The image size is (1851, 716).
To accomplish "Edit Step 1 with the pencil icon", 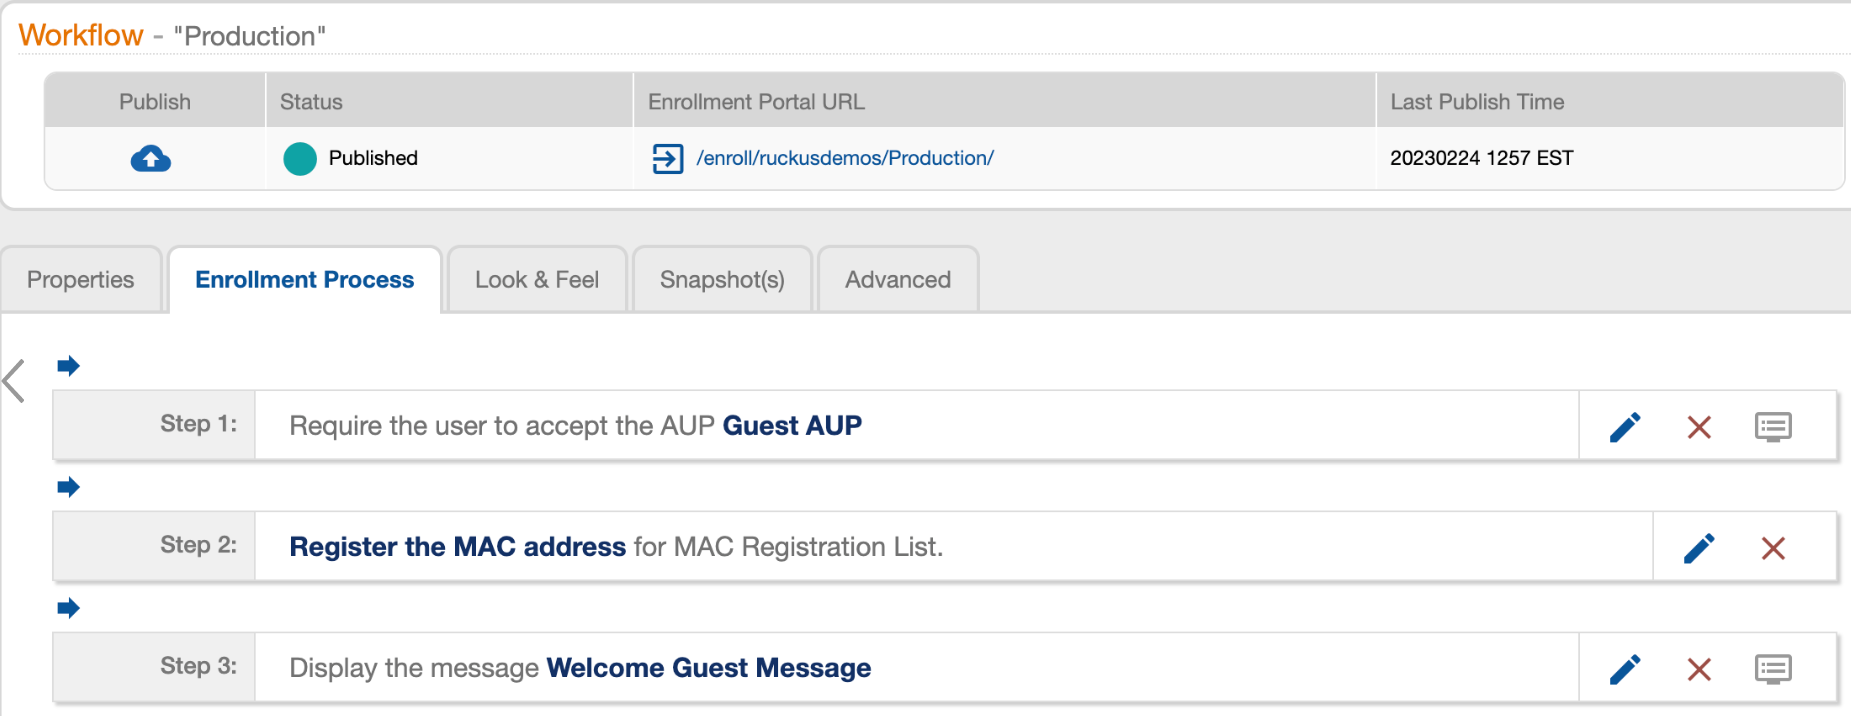I will point(1625,427).
